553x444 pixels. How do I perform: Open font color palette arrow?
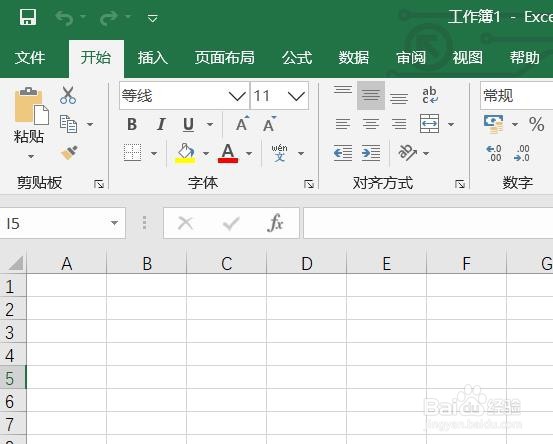tap(249, 153)
